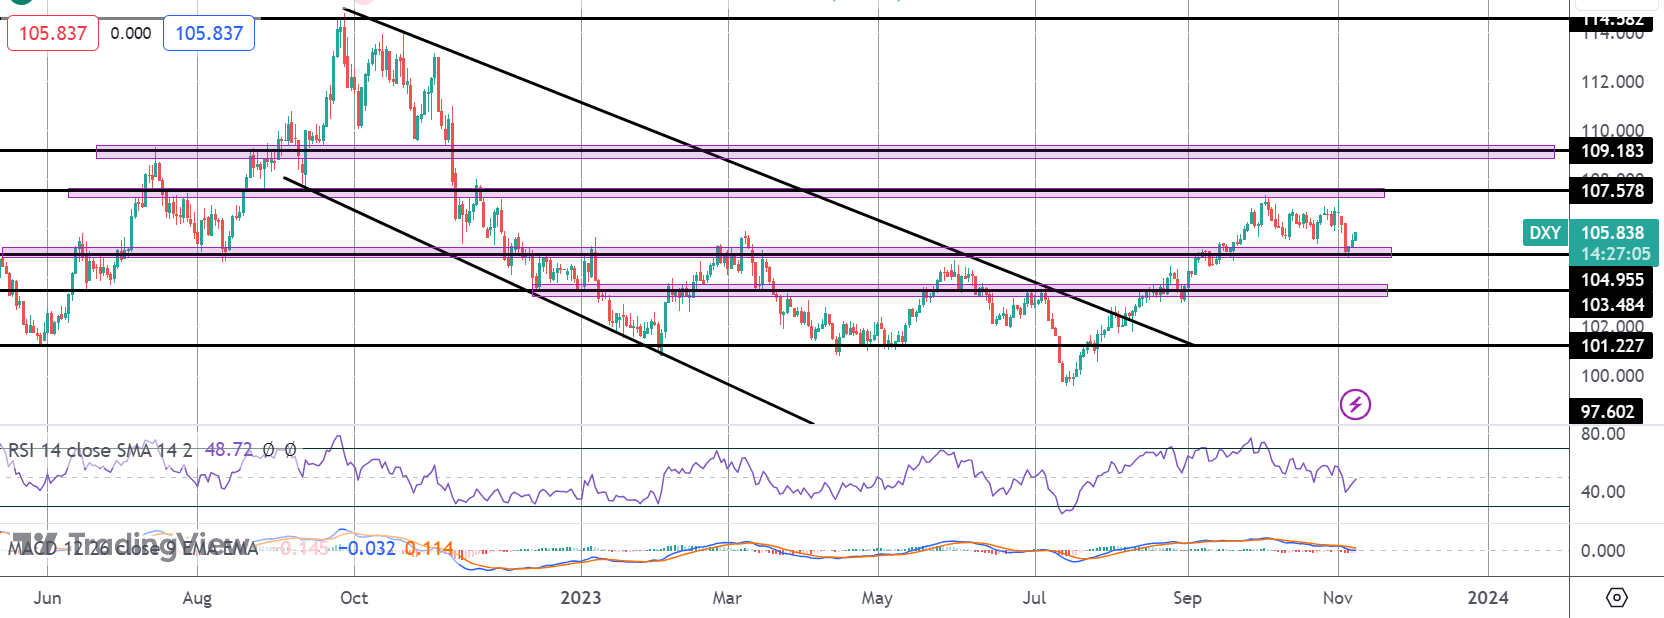This screenshot has width=1664, height=618.
Task: Select the RSI 14 close SMA legend title
Action: tap(100, 450)
